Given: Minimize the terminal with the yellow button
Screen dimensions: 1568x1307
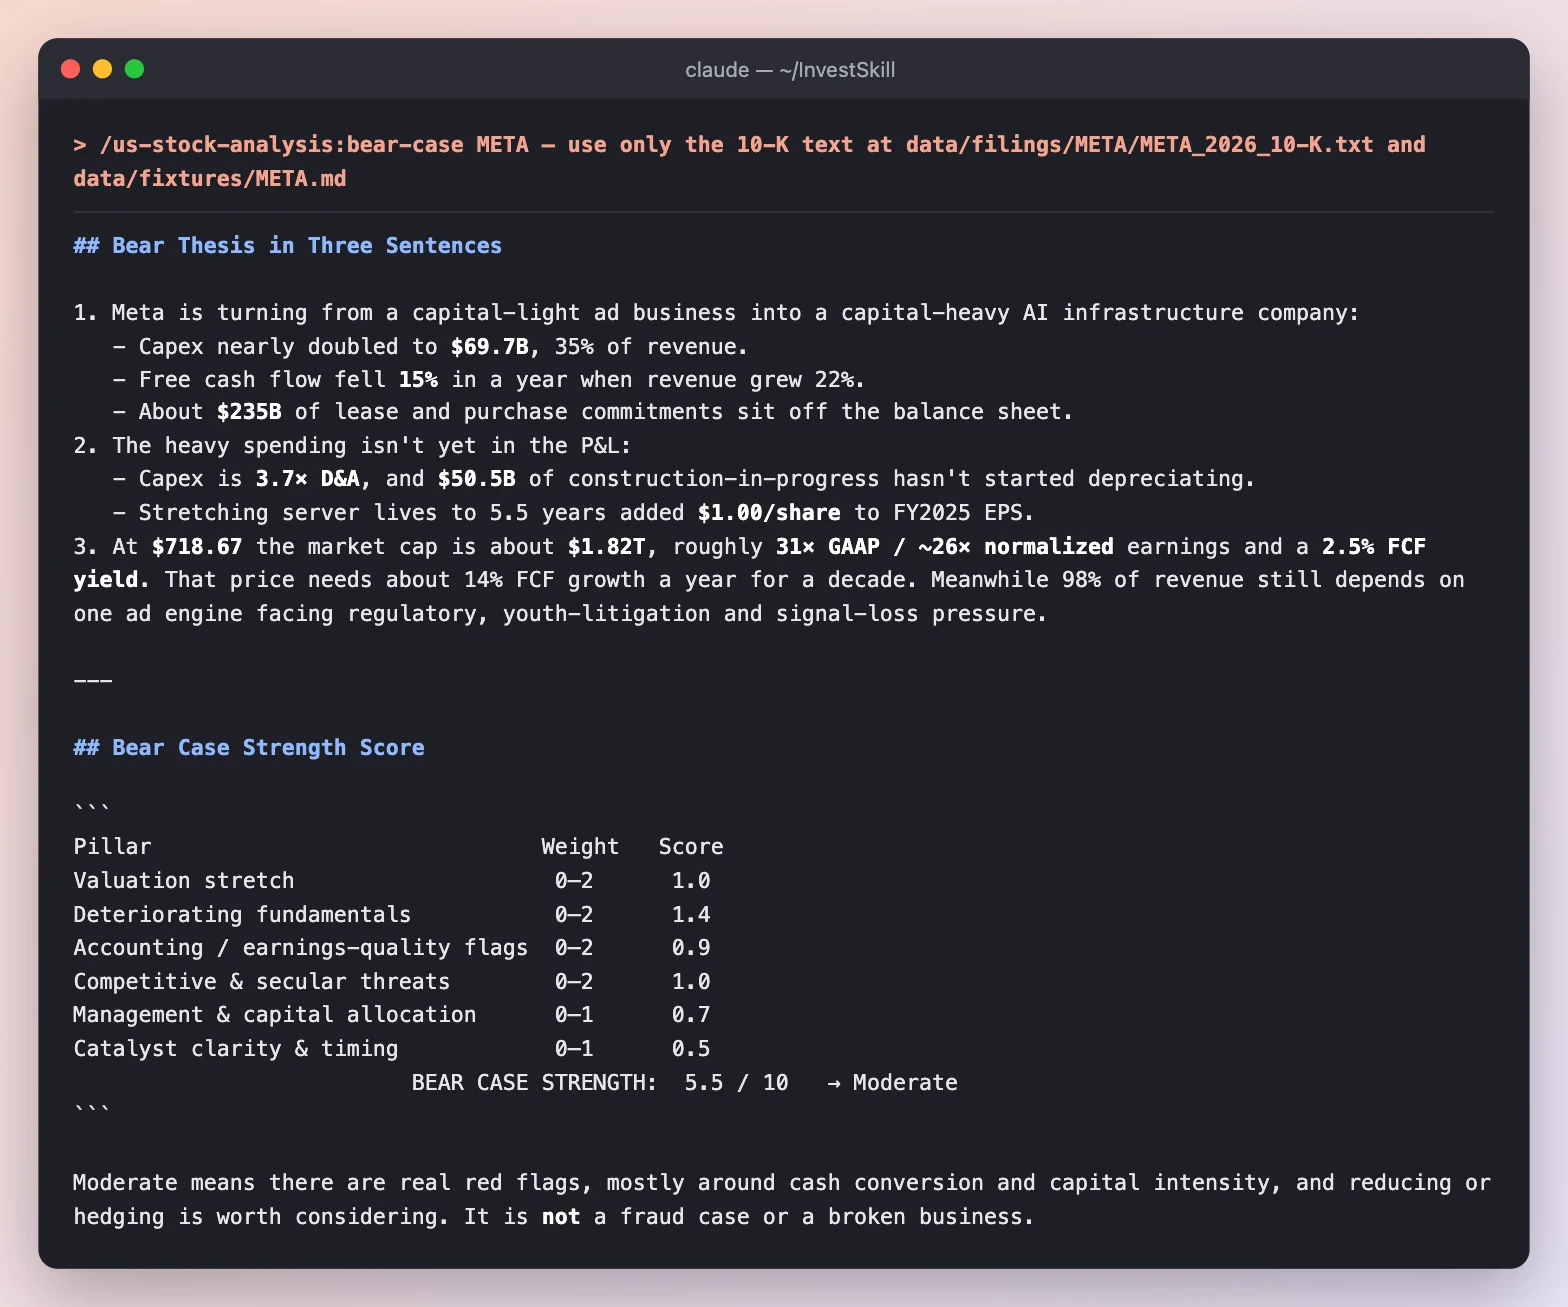Looking at the screenshot, I should (x=102, y=69).
